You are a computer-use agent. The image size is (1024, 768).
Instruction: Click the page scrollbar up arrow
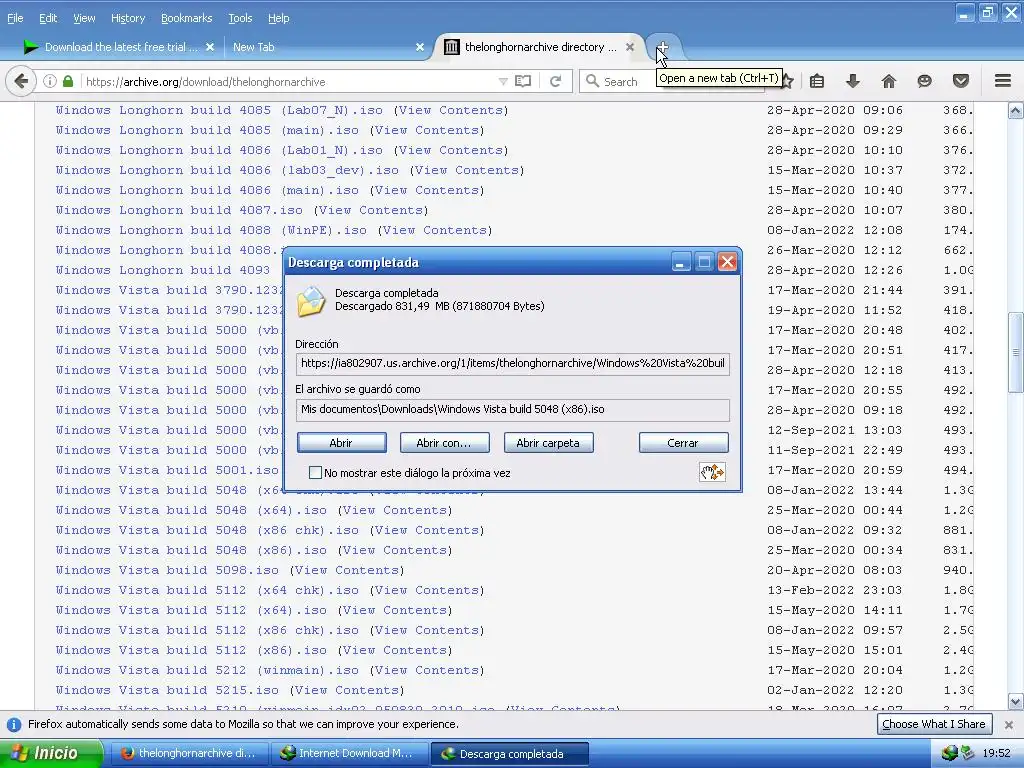(1016, 110)
